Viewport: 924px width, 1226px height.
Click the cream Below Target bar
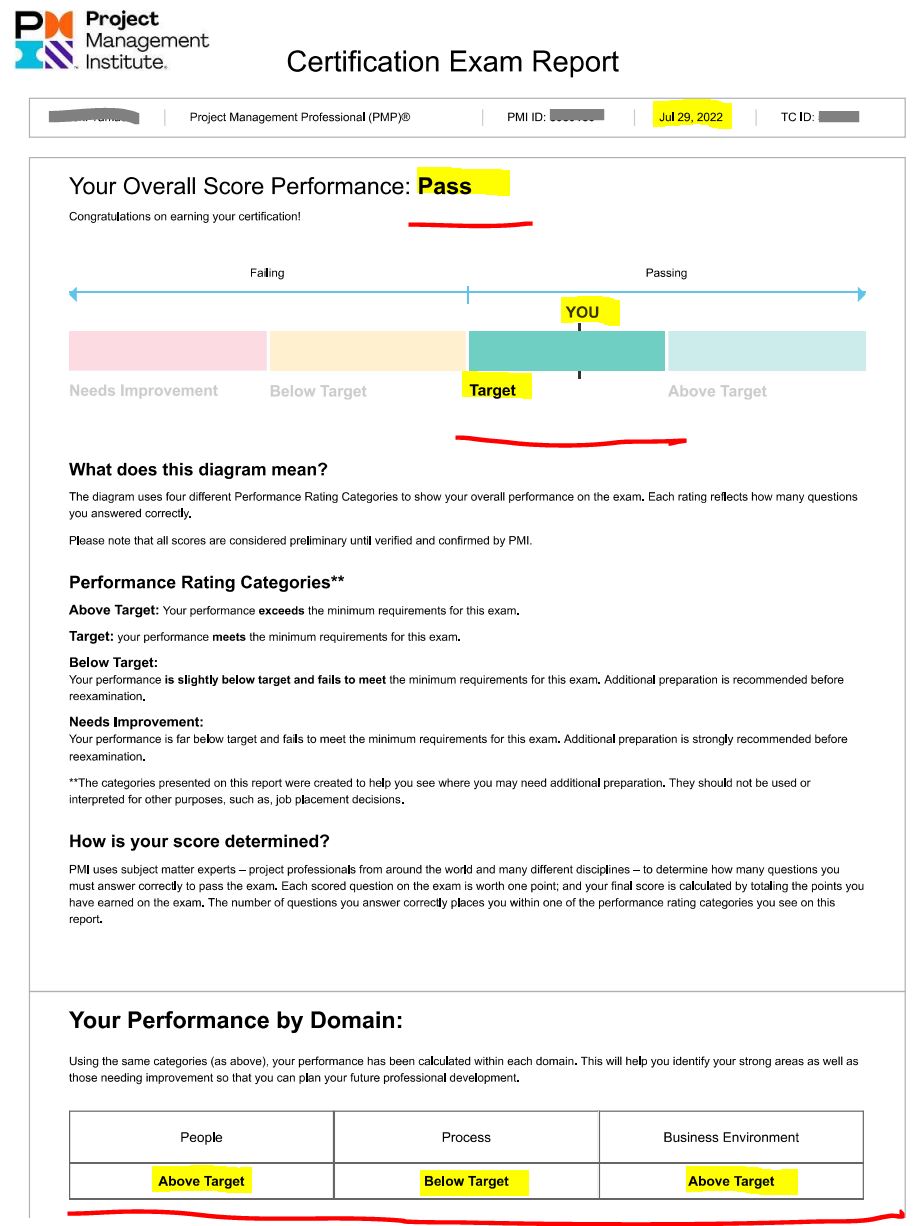pos(368,351)
